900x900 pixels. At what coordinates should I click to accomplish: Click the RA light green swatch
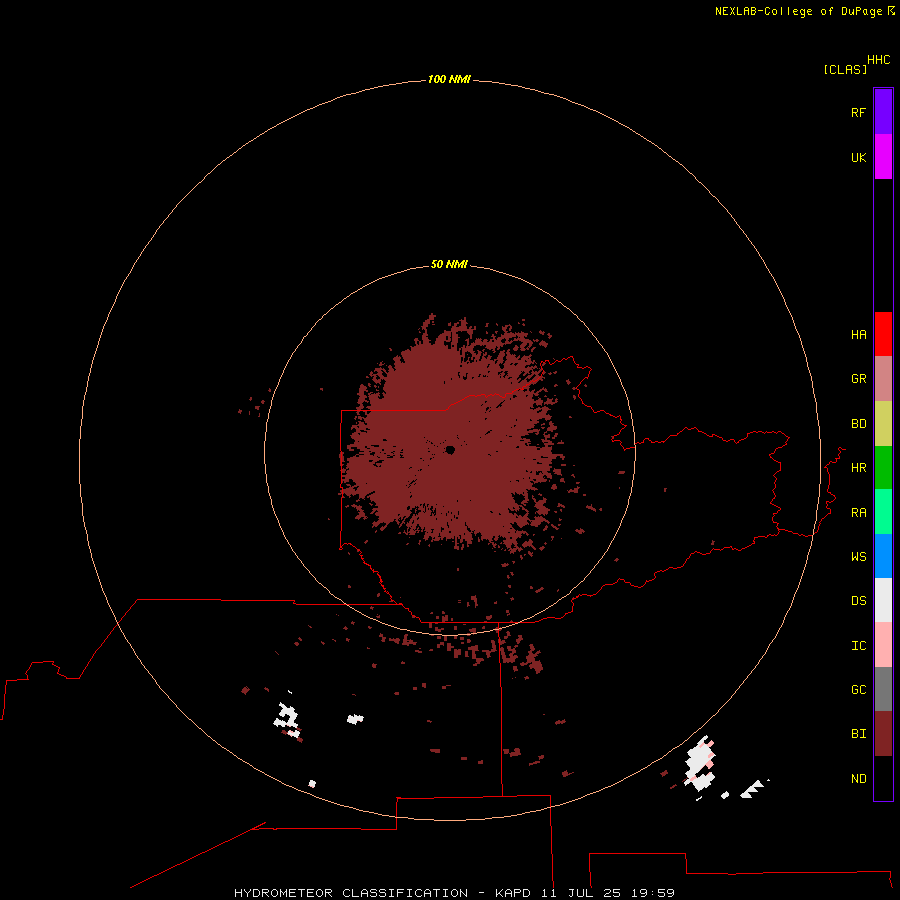(x=883, y=512)
